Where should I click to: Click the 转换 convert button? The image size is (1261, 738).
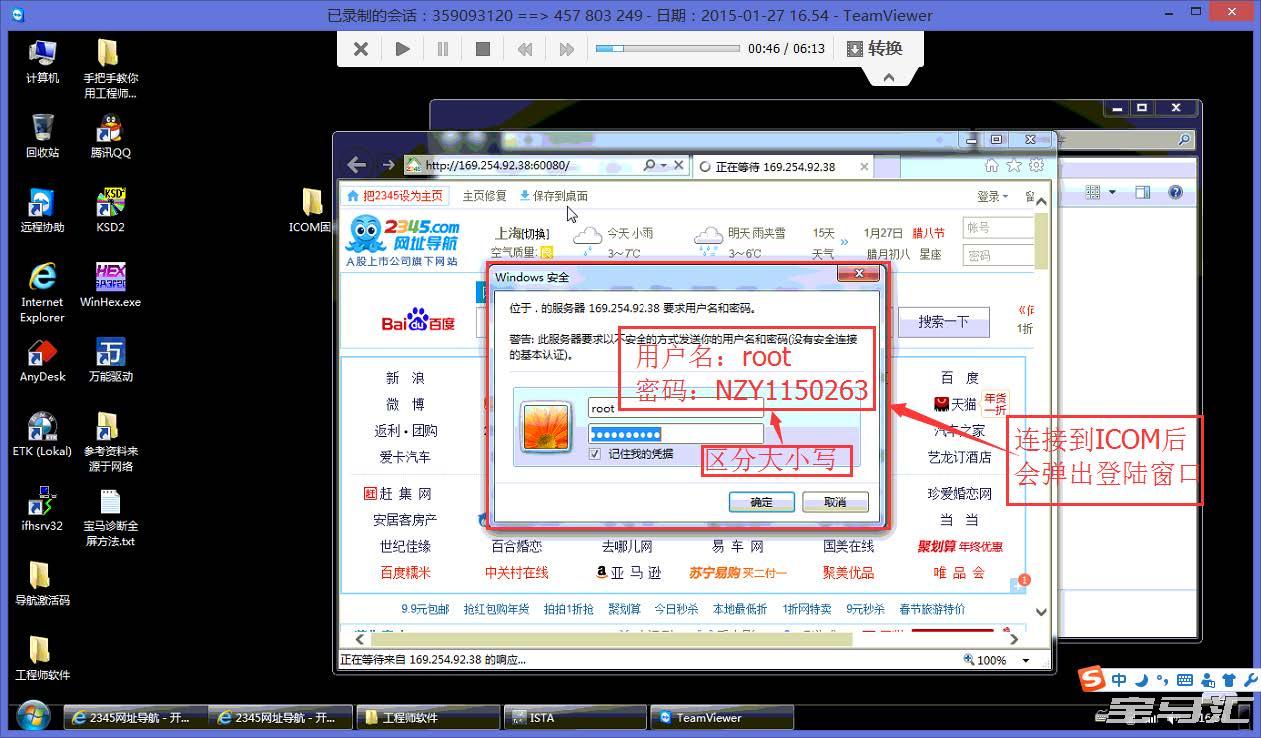tap(875, 48)
